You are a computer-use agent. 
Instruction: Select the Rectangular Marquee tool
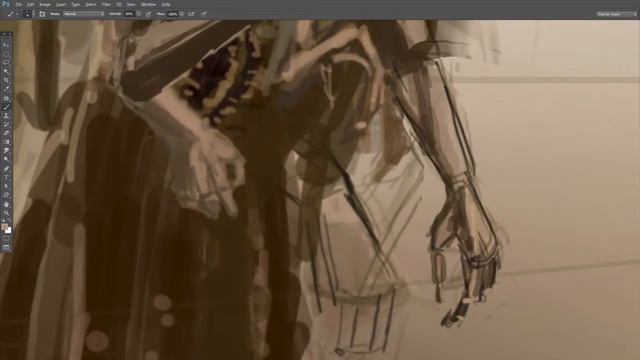click(x=6, y=54)
